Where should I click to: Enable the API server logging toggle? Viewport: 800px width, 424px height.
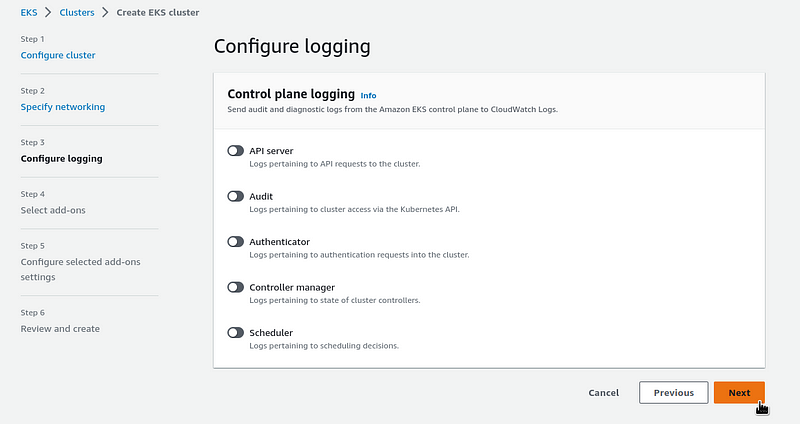235,151
